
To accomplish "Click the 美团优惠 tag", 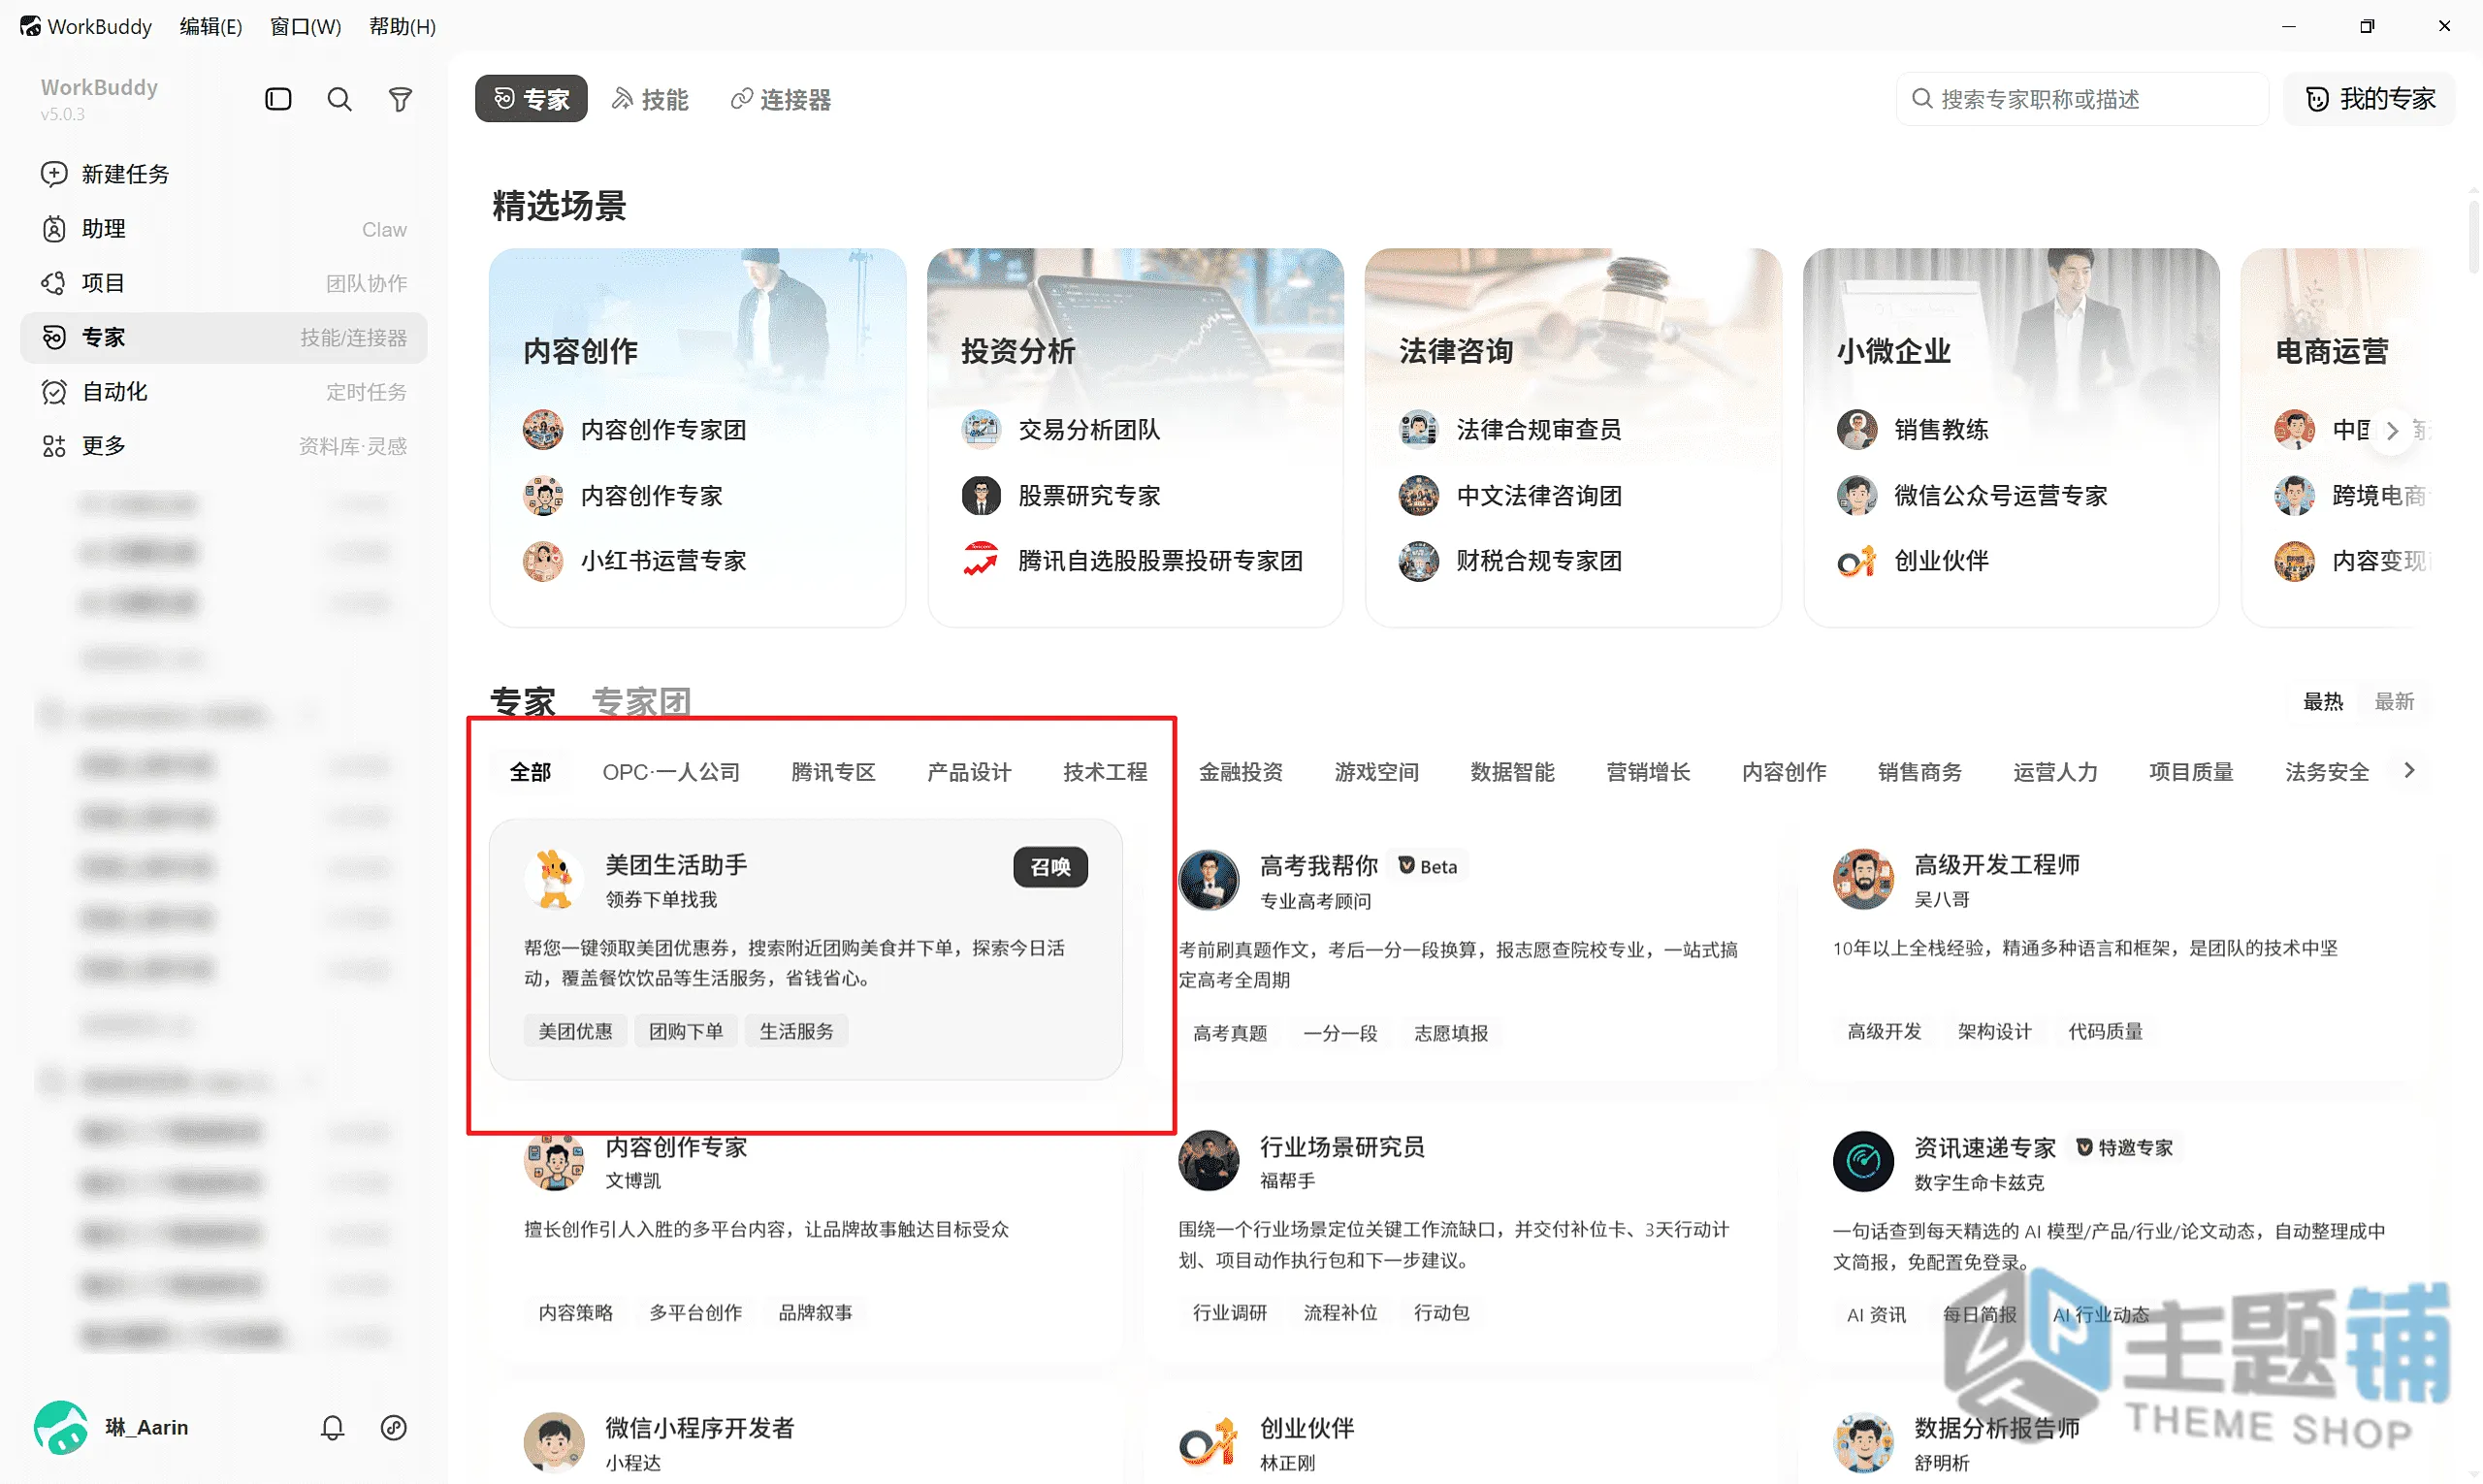I will click(575, 1031).
